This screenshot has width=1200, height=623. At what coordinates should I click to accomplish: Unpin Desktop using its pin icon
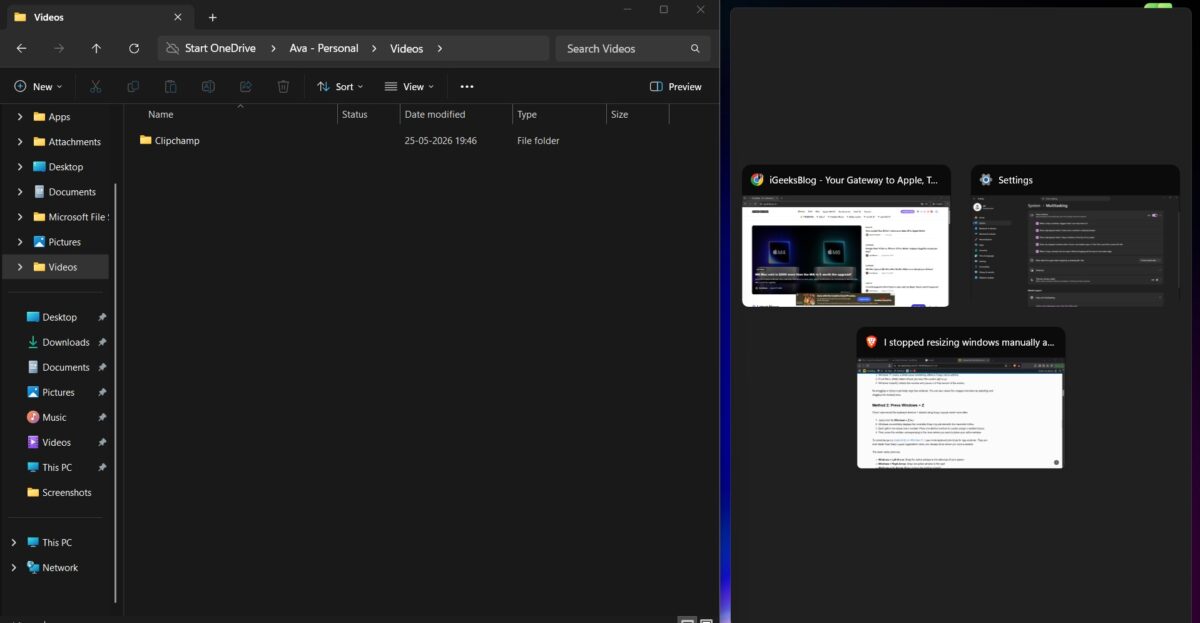click(x=102, y=317)
